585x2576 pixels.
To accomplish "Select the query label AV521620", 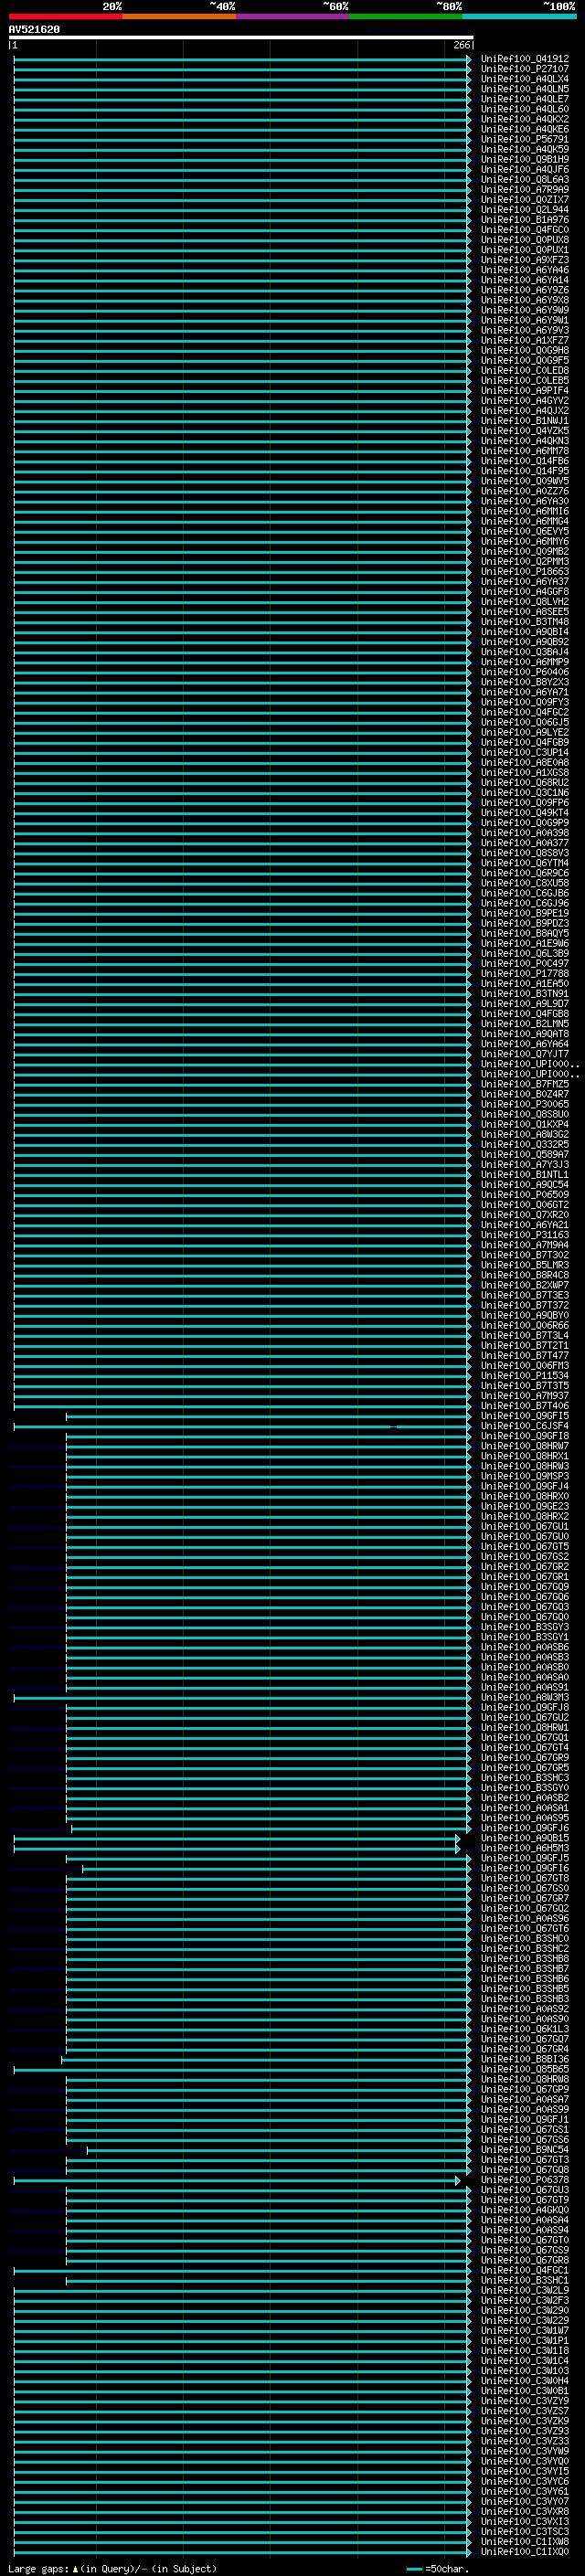I will [x=34, y=29].
